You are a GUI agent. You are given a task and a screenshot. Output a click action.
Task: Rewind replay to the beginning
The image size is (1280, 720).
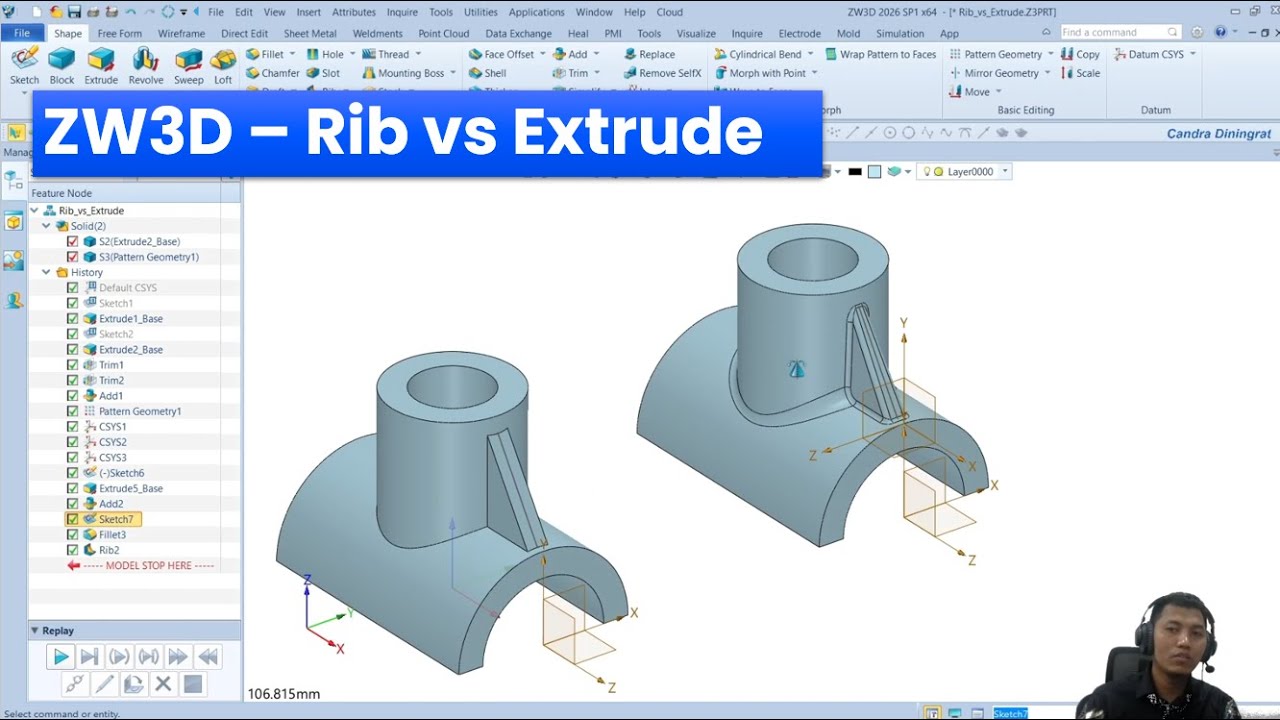[x=208, y=657]
